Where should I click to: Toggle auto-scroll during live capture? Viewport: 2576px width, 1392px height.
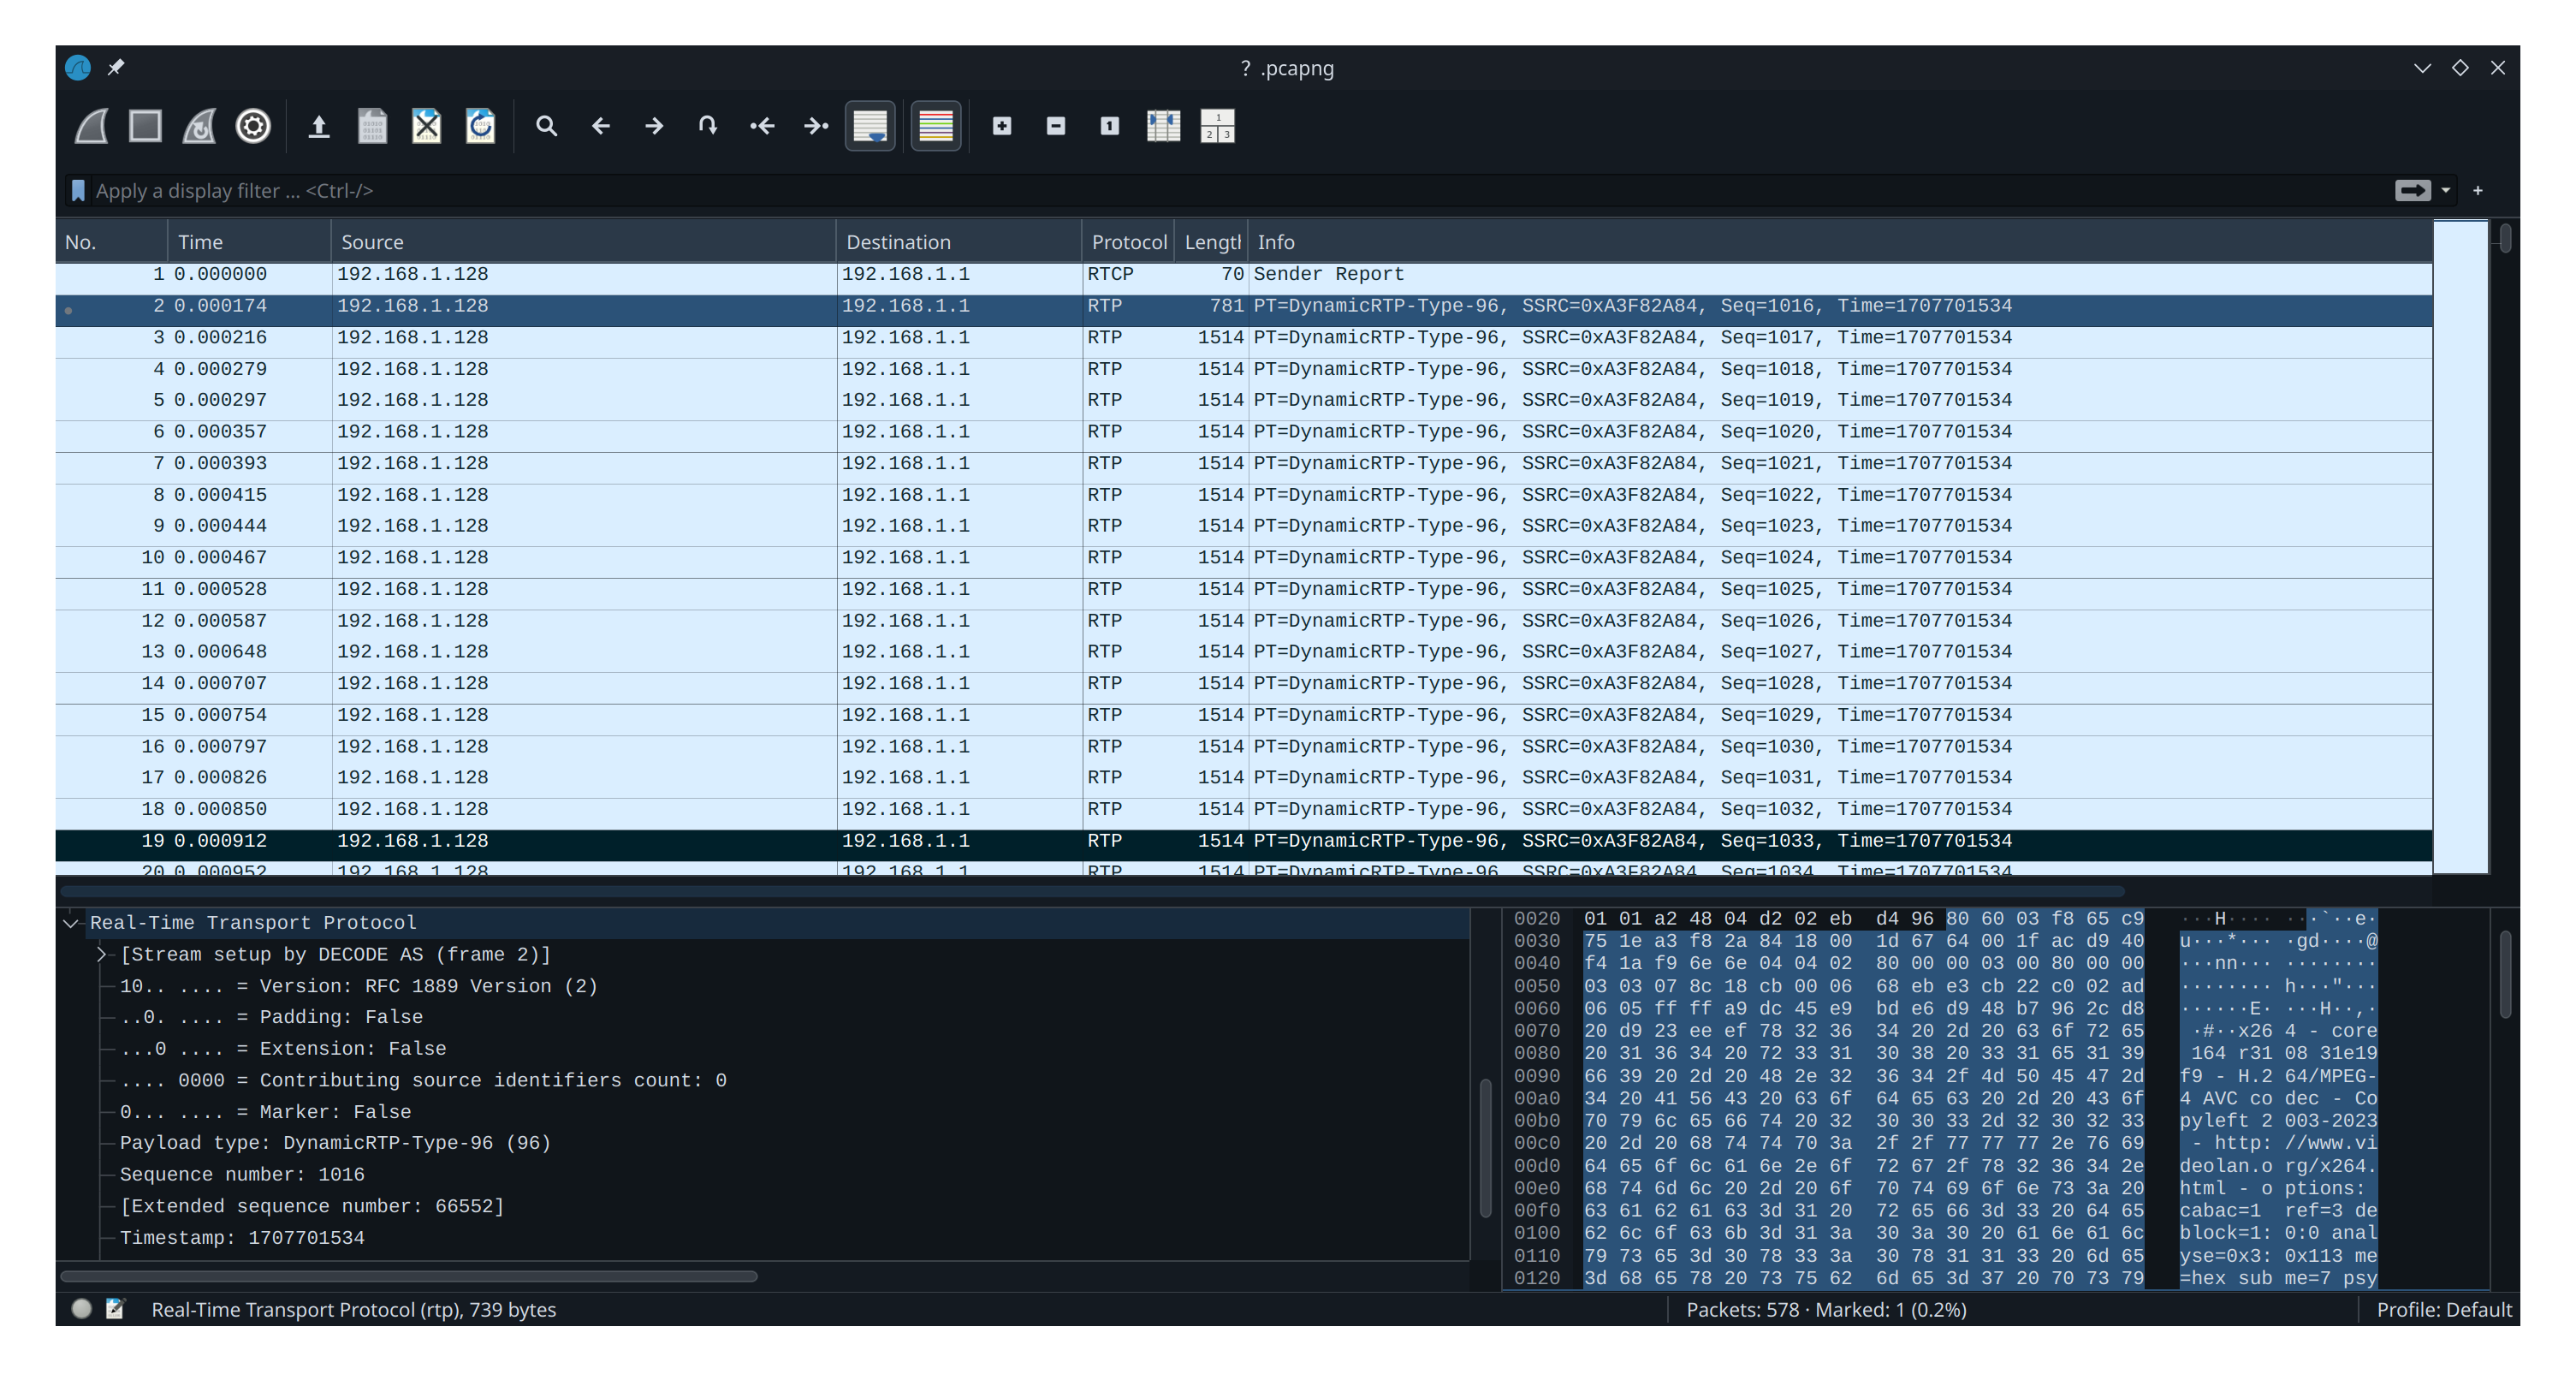870,126
